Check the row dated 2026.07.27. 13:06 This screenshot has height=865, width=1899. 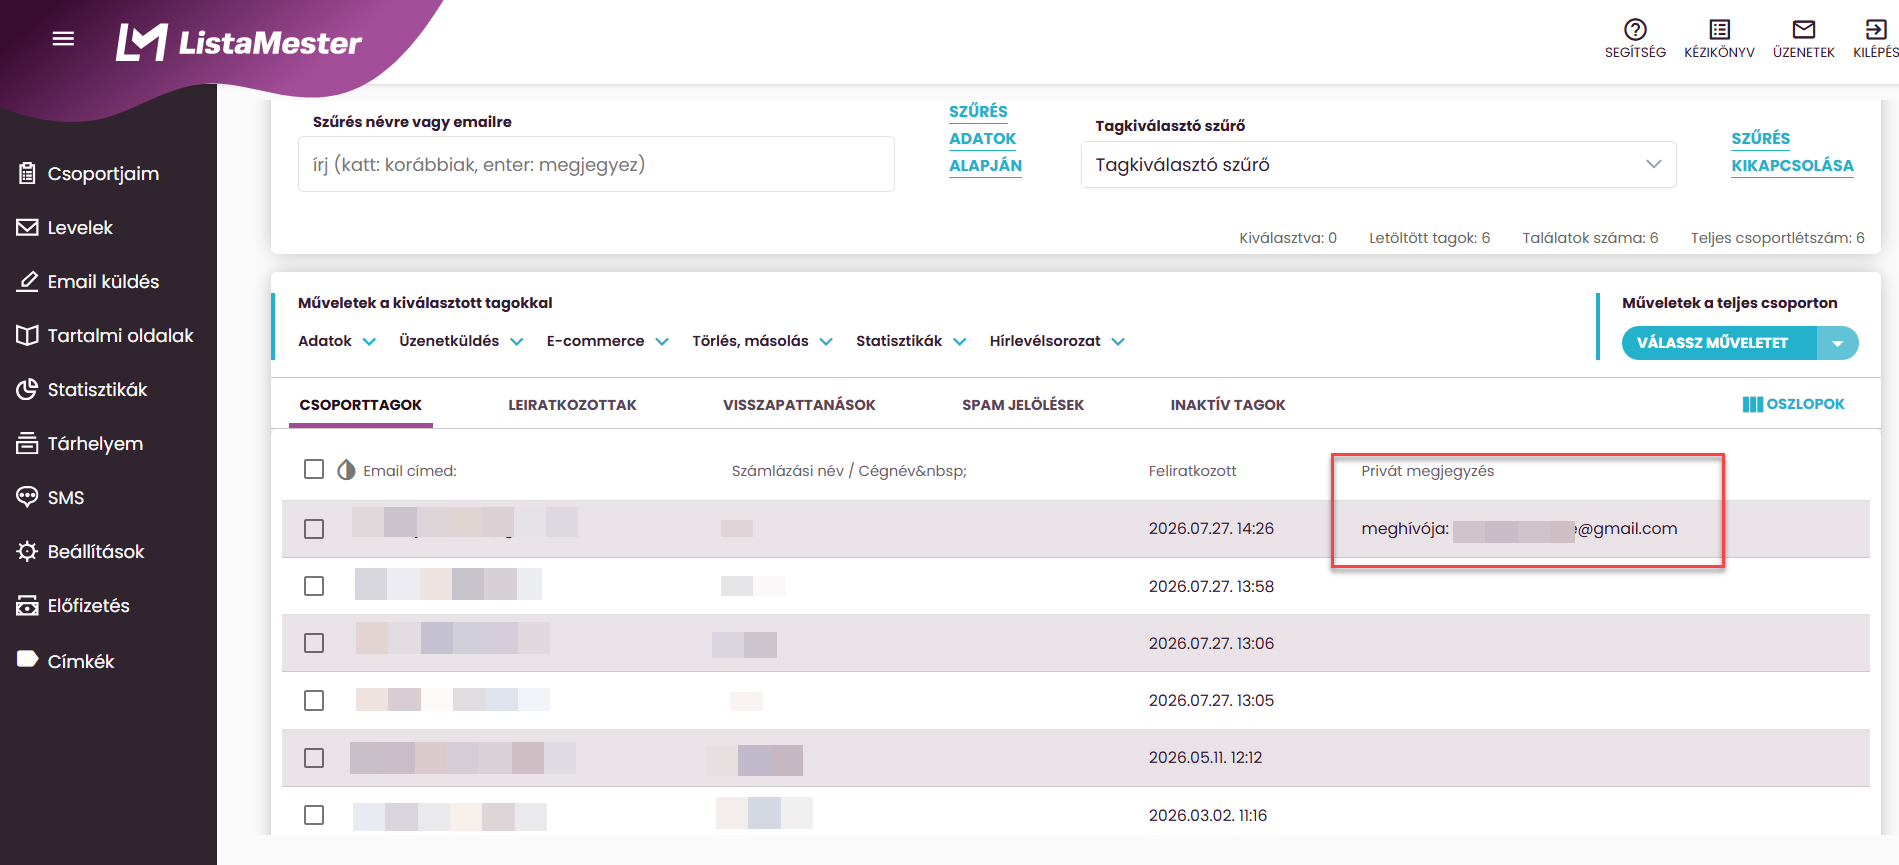tap(314, 643)
